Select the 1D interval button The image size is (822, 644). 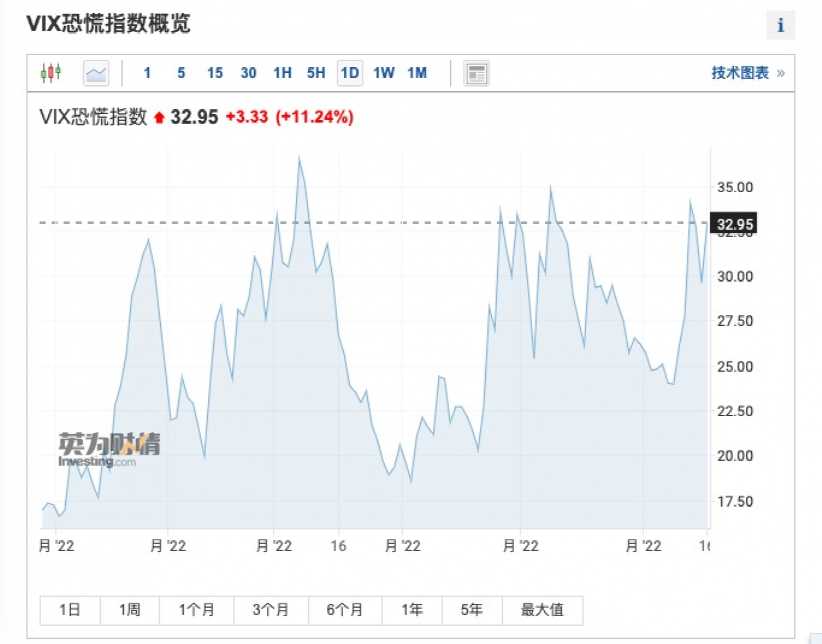(350, 73)
